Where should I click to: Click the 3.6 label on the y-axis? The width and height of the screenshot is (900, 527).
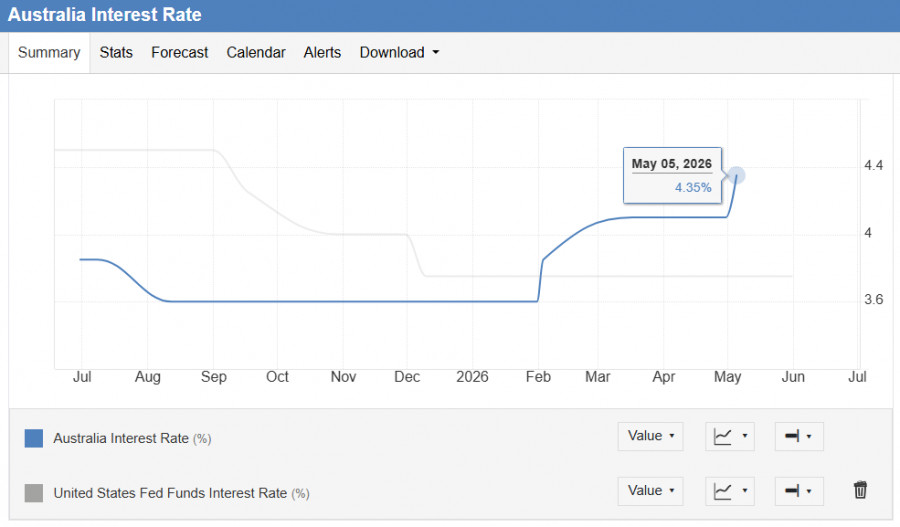[x=874, y=299]
